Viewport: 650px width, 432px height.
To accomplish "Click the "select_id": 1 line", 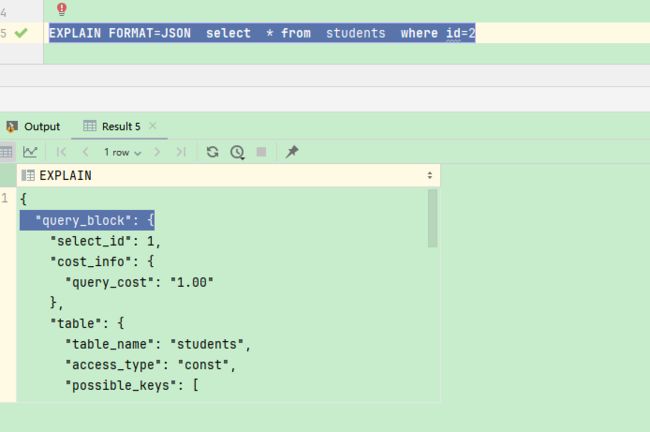I will (x=105, y=241).
